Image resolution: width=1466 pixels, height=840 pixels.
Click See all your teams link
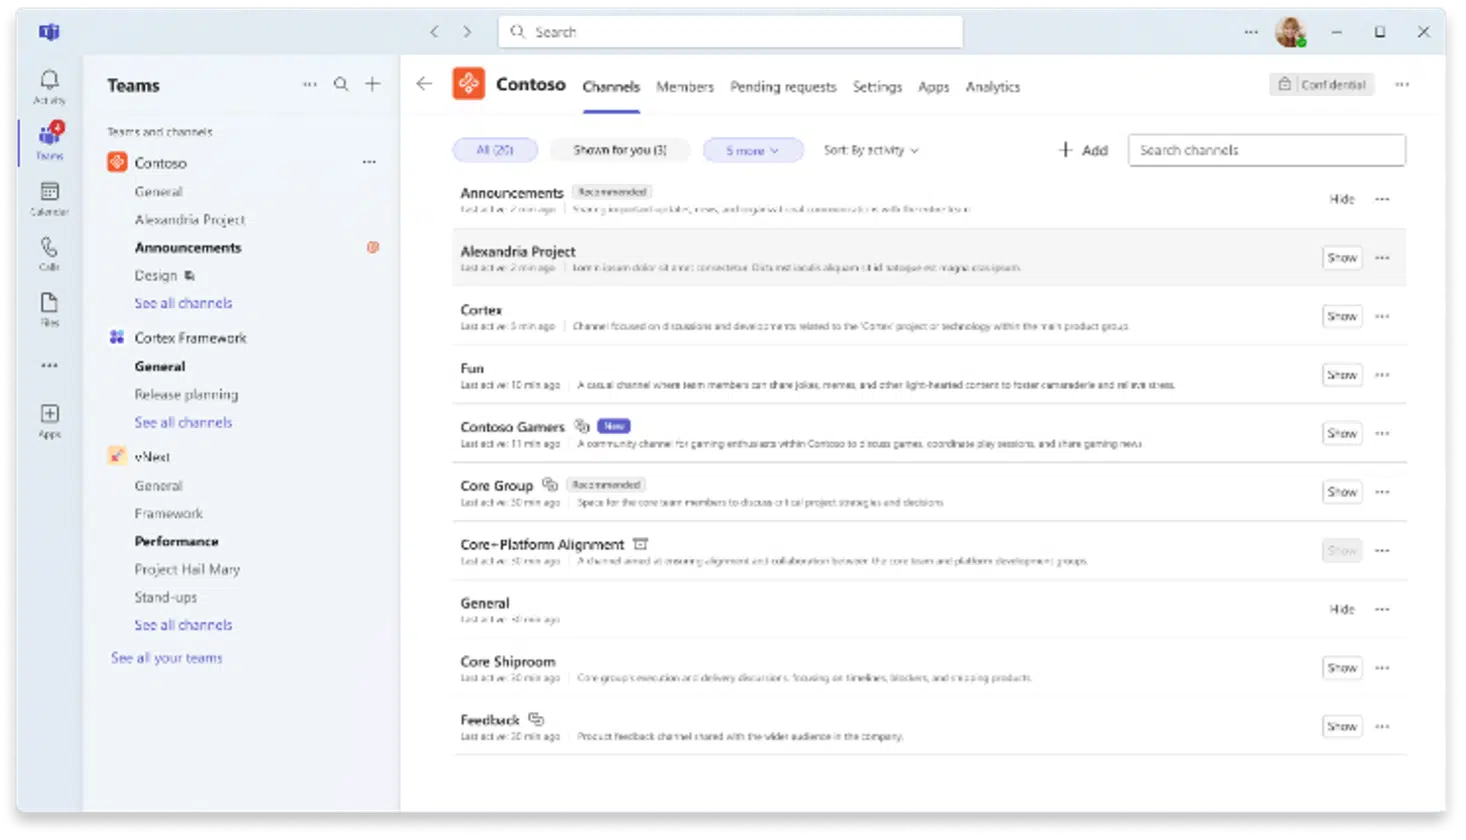click(167, 658)
